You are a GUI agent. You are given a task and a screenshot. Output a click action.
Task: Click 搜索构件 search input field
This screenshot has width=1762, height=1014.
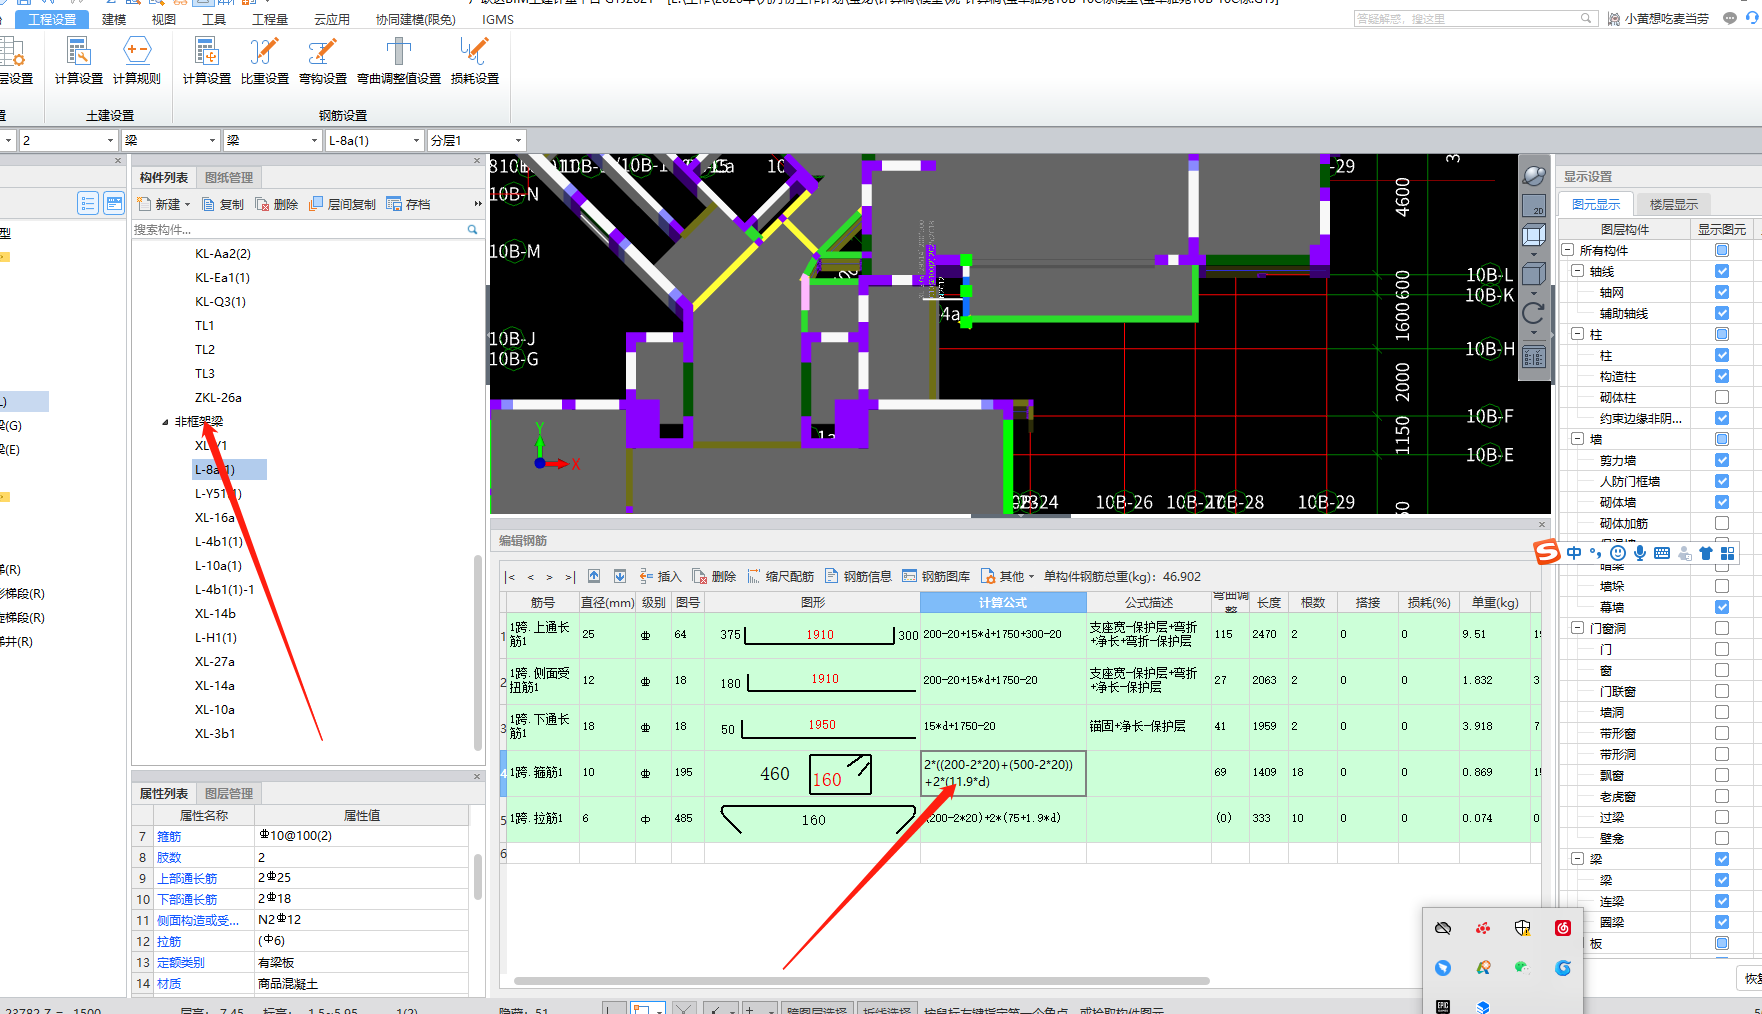298,229
